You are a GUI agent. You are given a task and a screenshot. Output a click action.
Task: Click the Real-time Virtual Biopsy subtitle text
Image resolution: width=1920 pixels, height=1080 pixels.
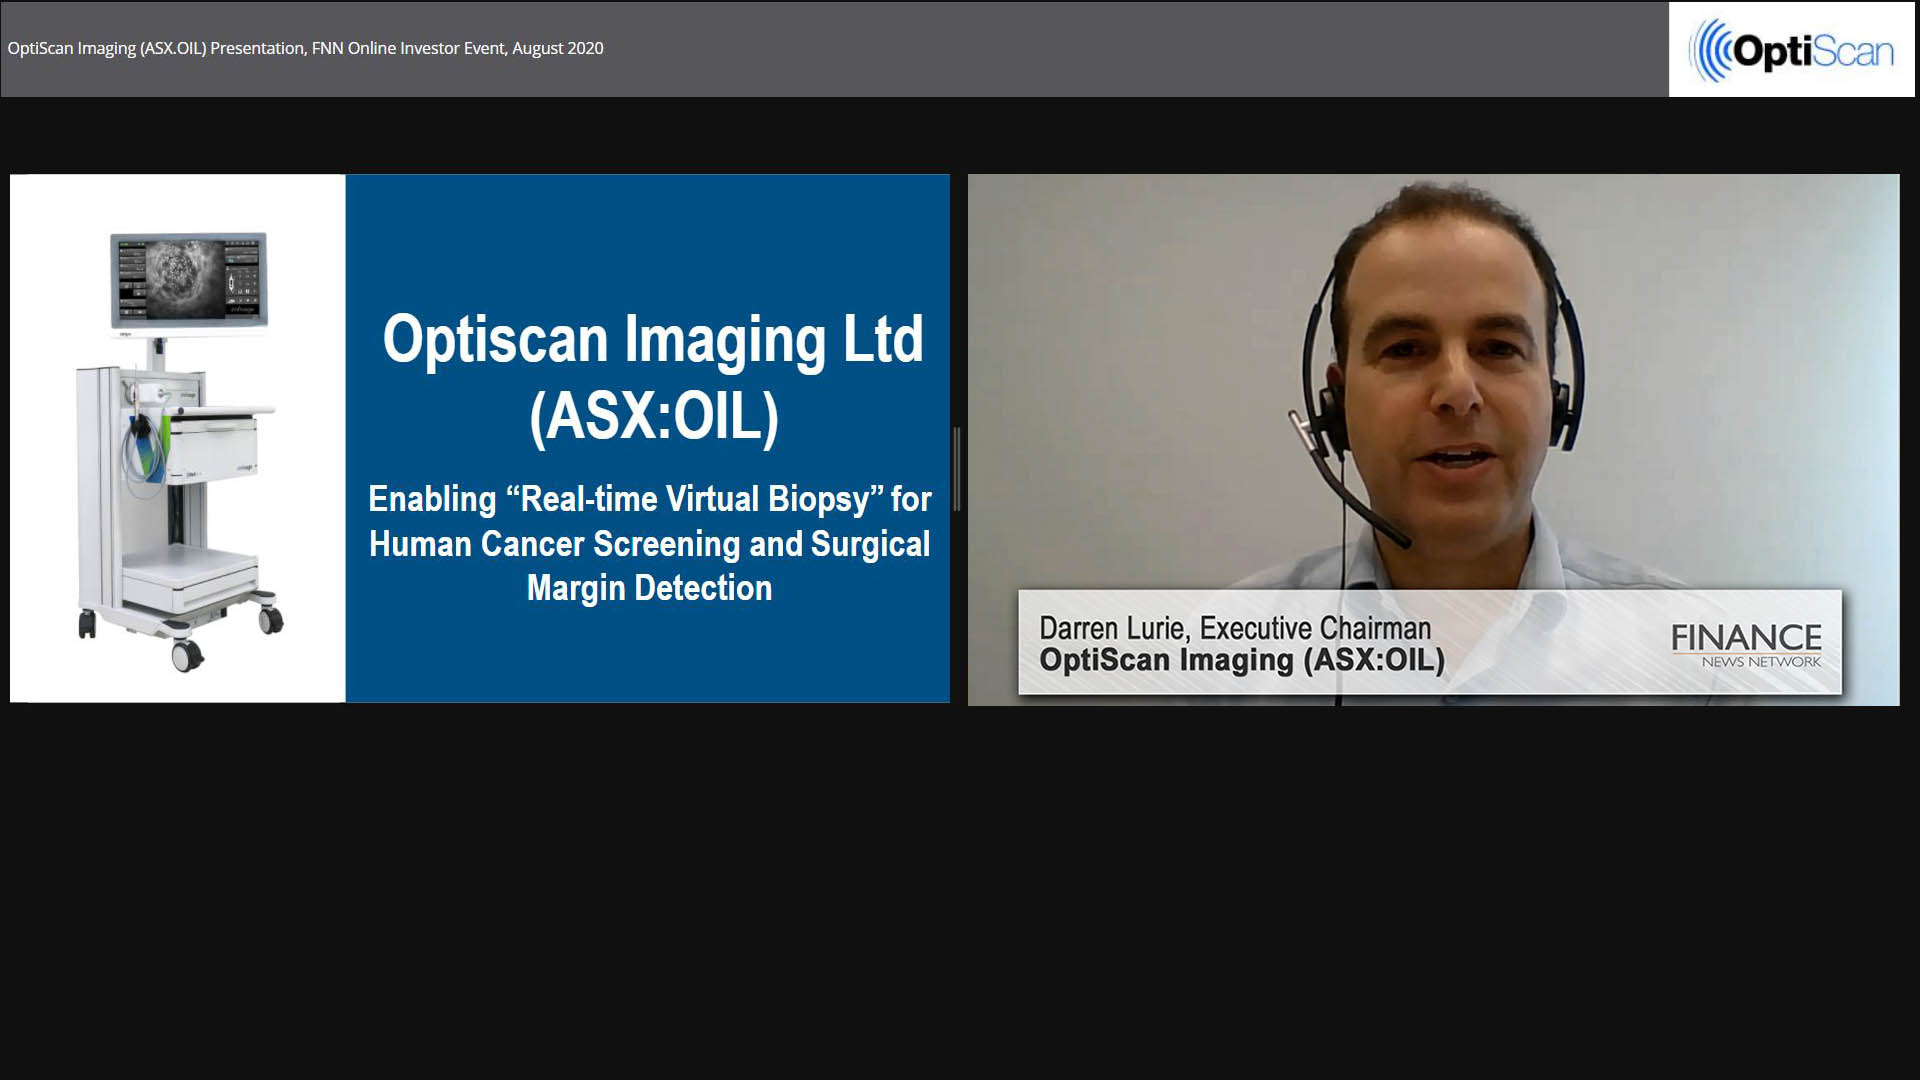pyautogui.click(x=649, y=499)
